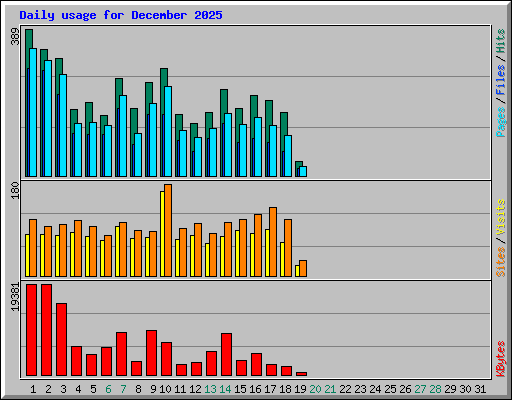Click day 29 on the x-axis
The height and width of the screenshot is (400, 512).
pos(450,389)
